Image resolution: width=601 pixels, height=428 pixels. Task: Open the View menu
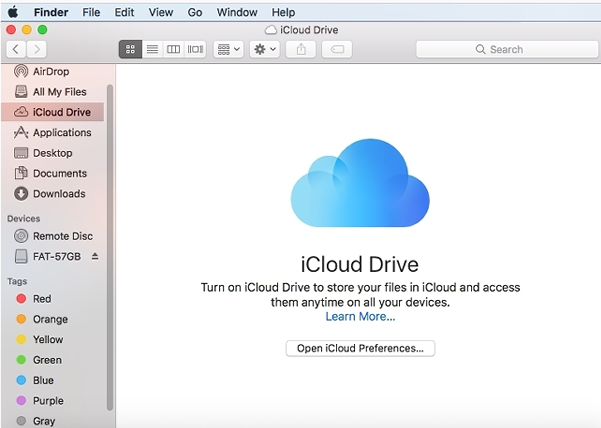(x=161, y=12)
